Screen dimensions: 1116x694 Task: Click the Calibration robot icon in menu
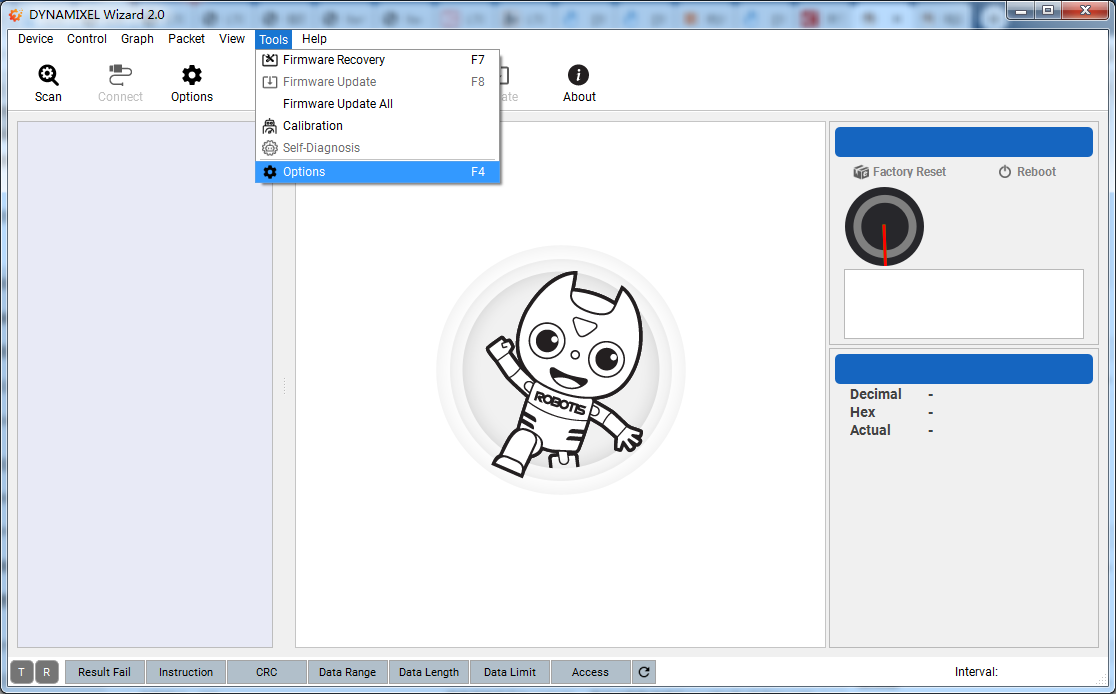269,126
